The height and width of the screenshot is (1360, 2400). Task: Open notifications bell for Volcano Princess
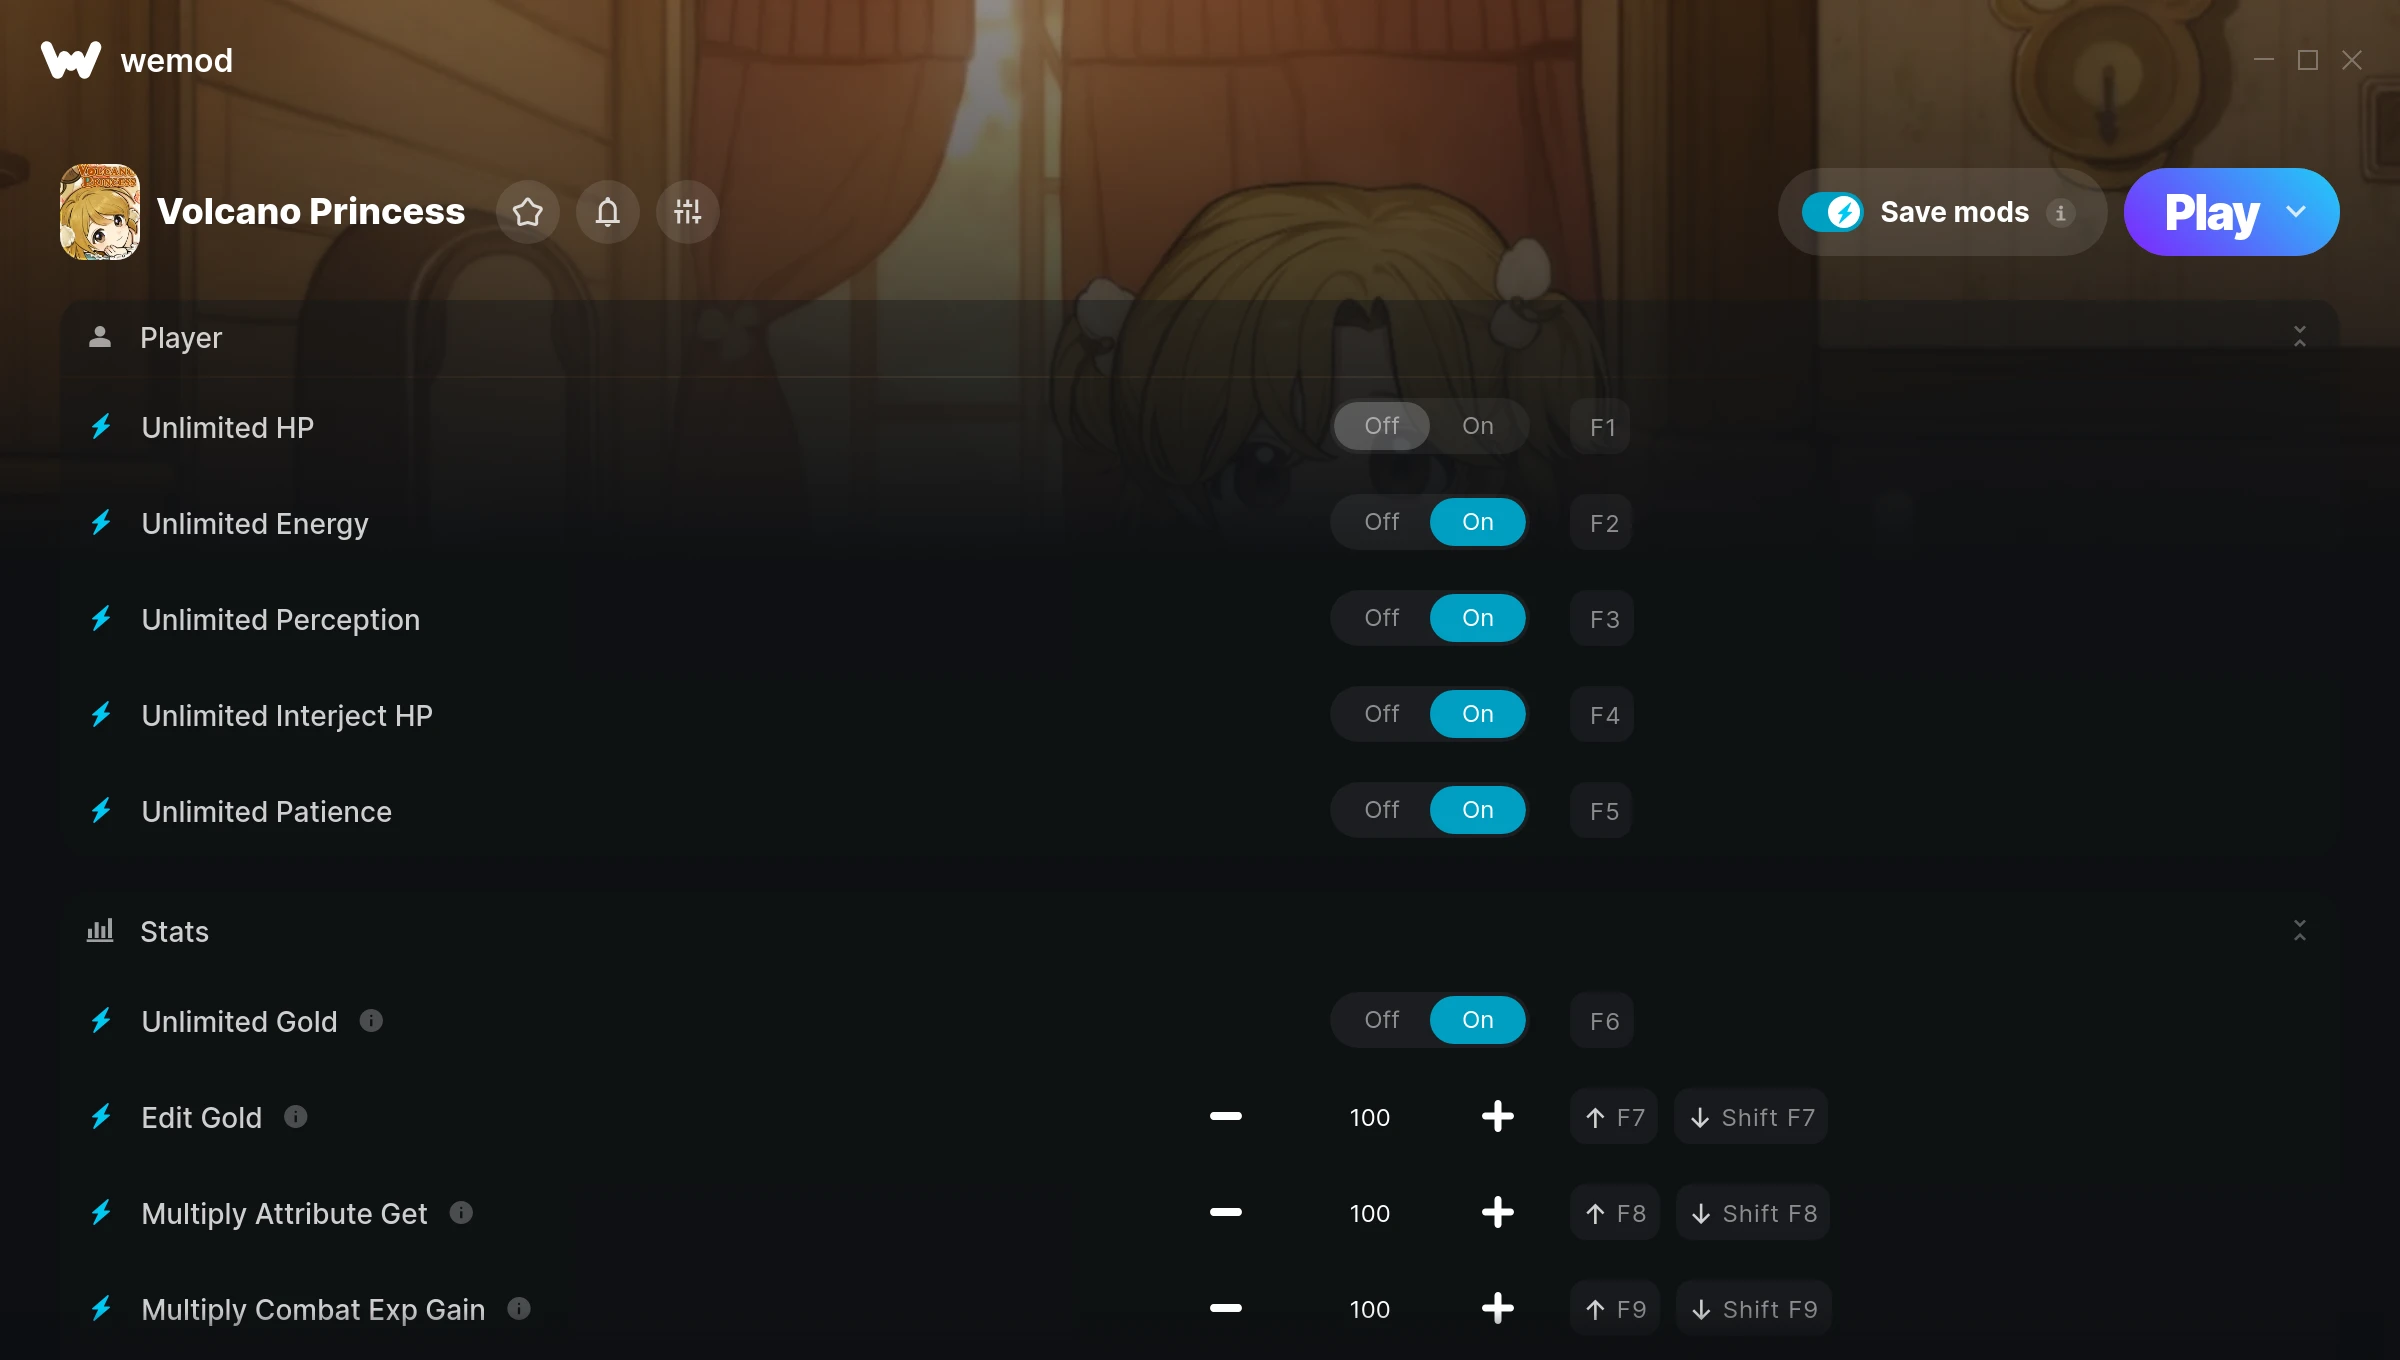(x=608, y=212)
